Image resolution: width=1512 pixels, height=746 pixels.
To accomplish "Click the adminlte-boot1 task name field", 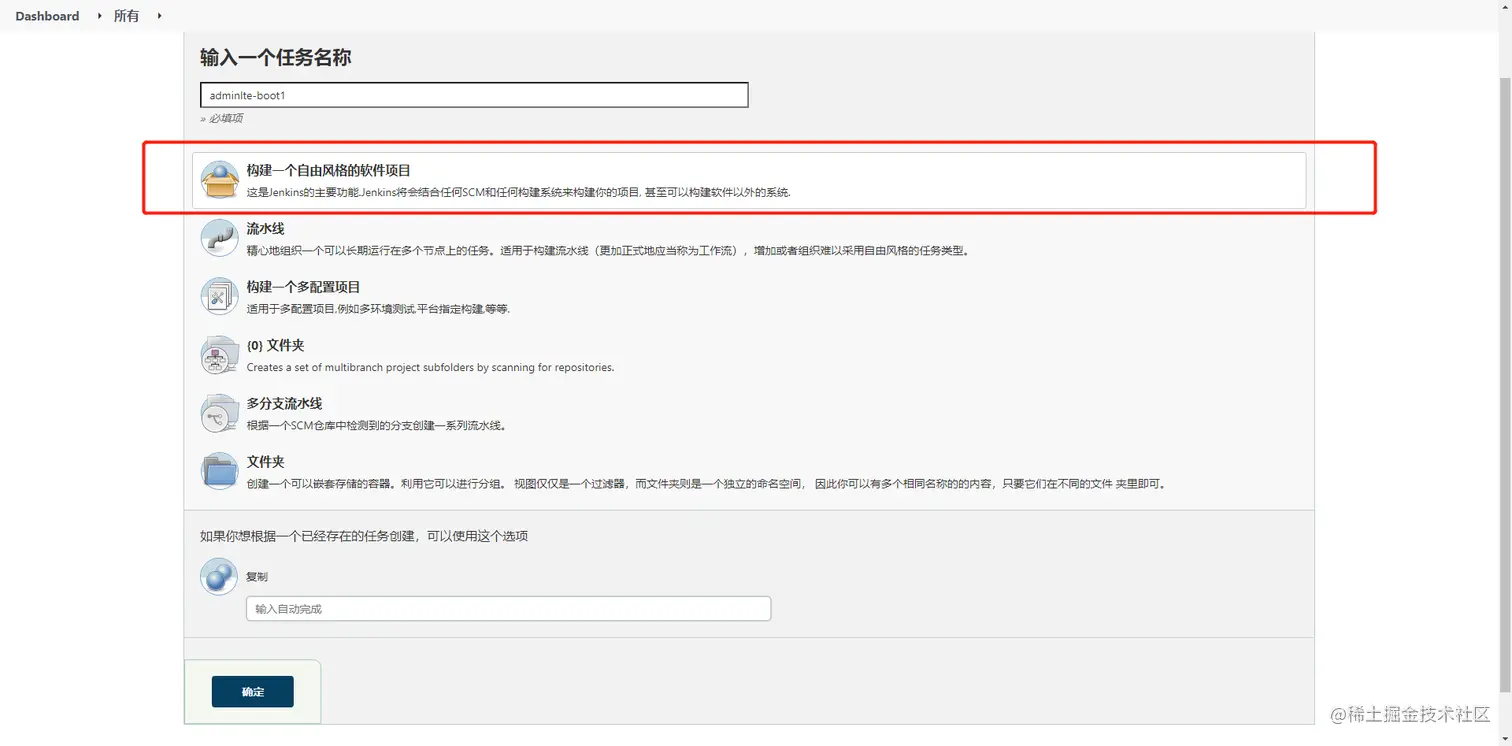I will [x=473, y=94].
